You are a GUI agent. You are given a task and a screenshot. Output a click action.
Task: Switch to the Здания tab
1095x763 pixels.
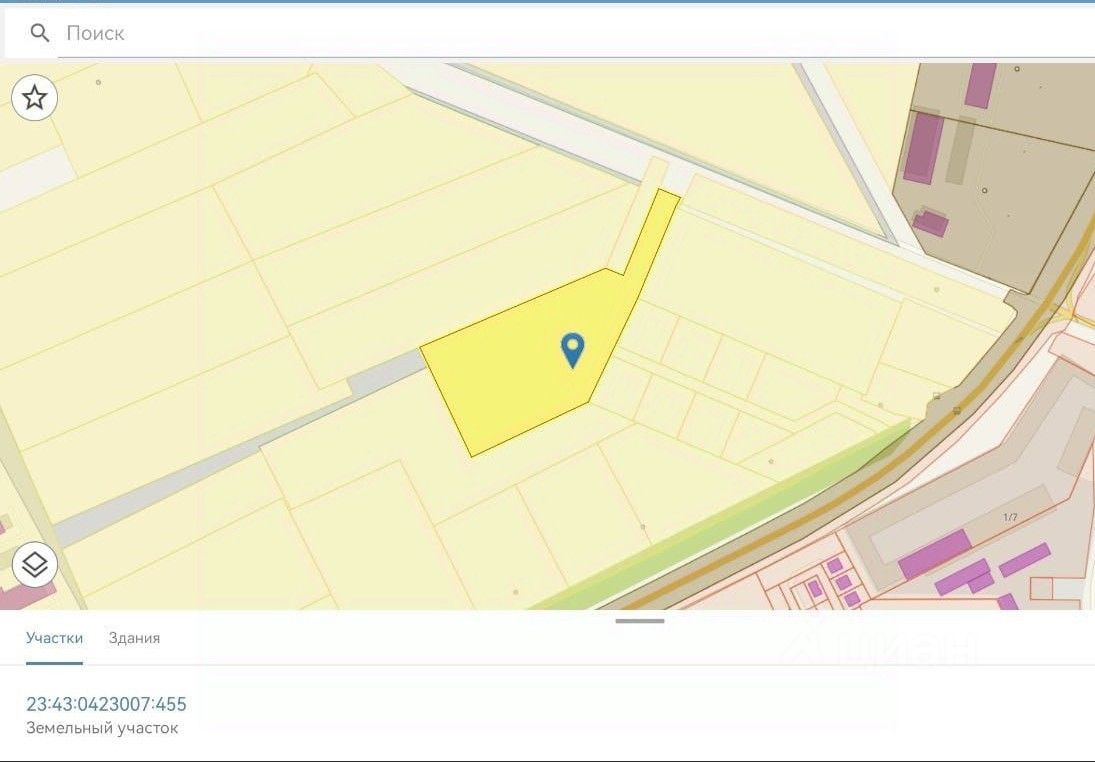tap(134, 638)
